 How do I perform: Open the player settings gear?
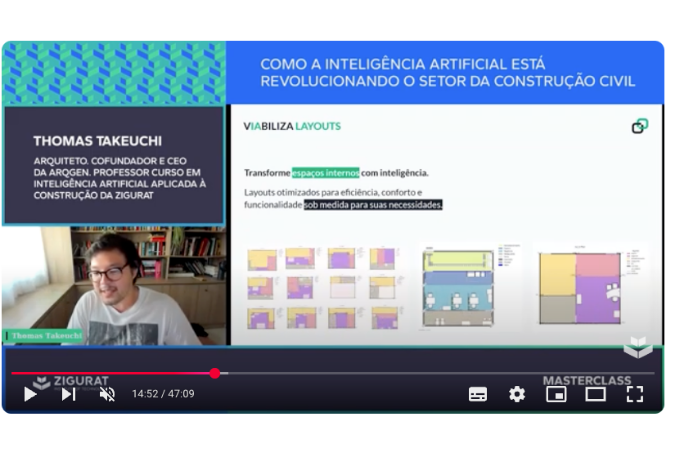[517, 394]
